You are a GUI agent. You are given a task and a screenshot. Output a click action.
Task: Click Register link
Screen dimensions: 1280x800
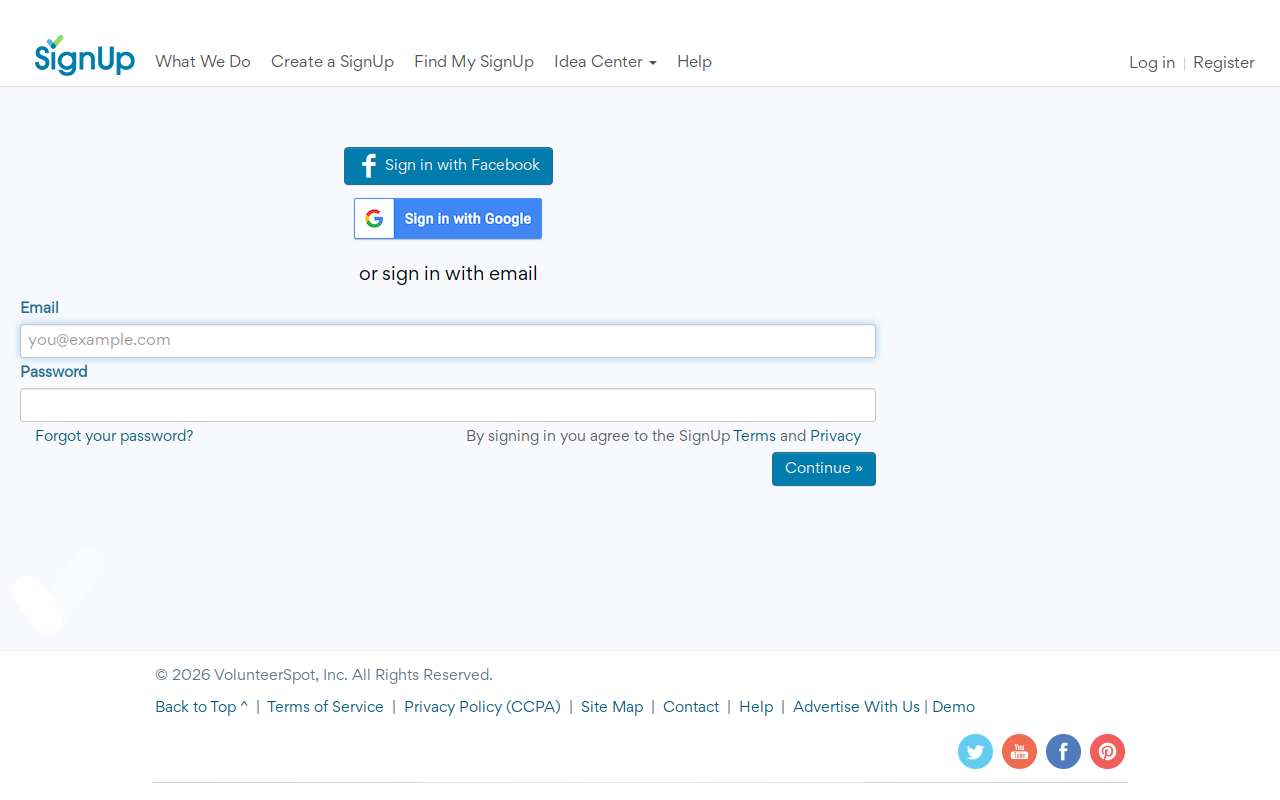pos(1224,63)
